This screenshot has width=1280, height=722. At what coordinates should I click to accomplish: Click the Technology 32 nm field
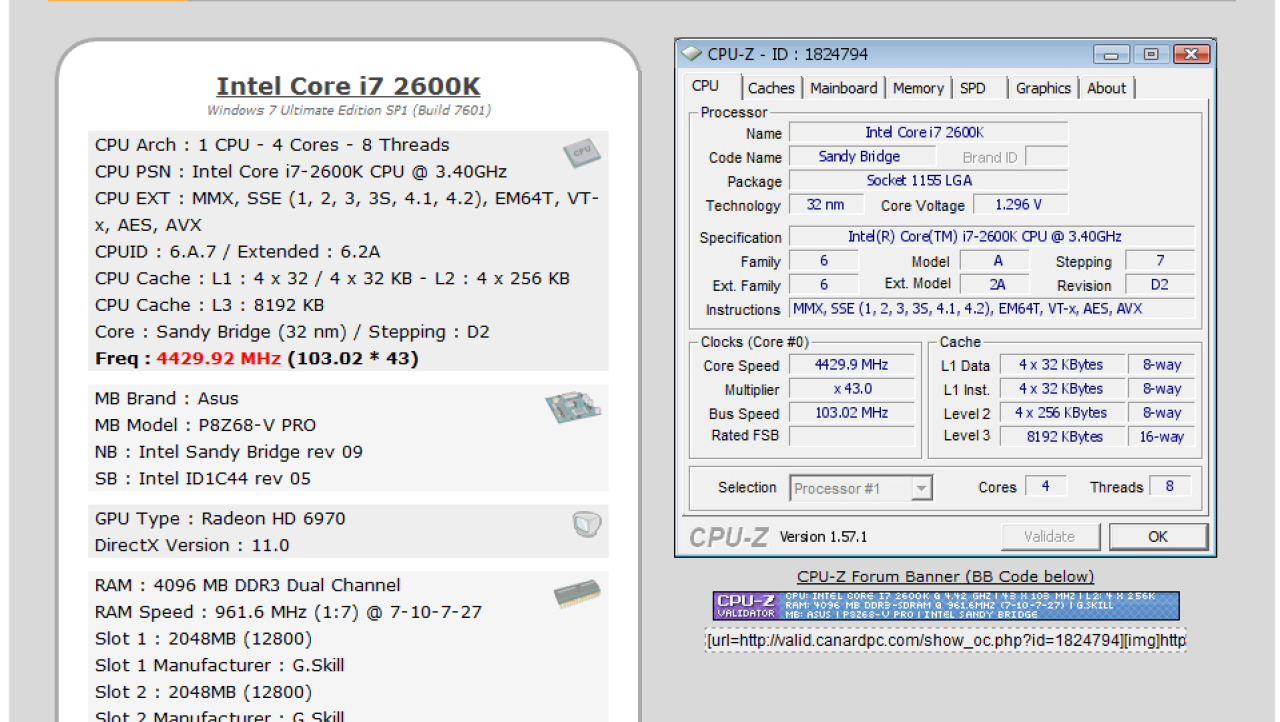pos(825,205)
